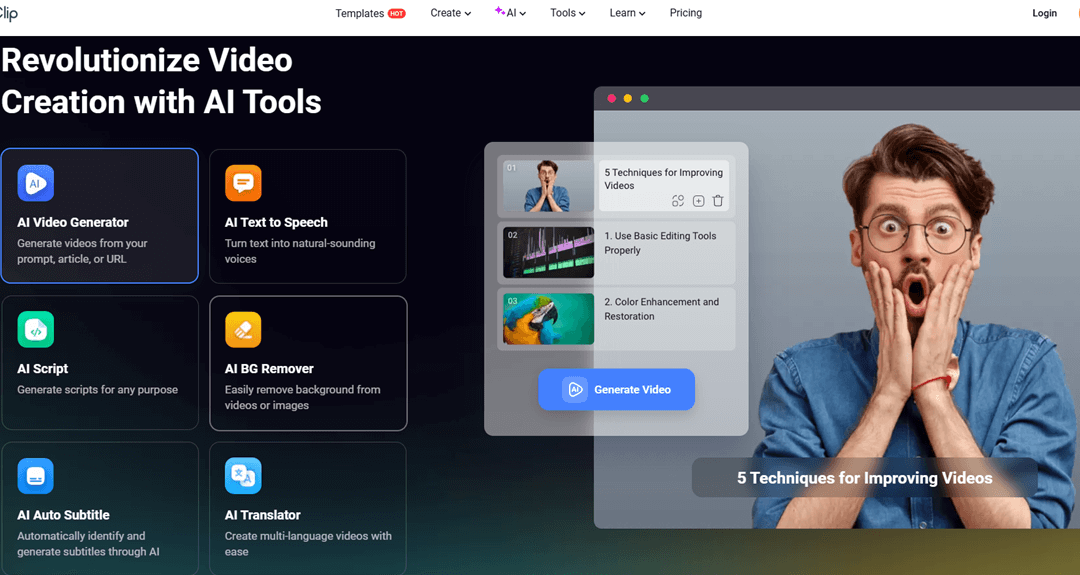
Task: Click 'Generate scripts for any purpose' description
Action: point(97,390)
